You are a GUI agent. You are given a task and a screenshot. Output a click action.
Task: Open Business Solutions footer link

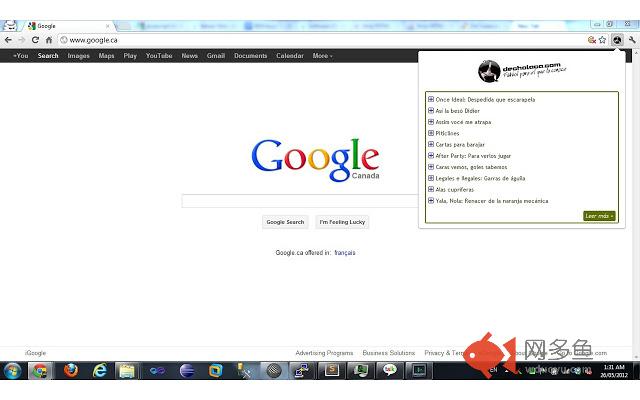point(389,353)
